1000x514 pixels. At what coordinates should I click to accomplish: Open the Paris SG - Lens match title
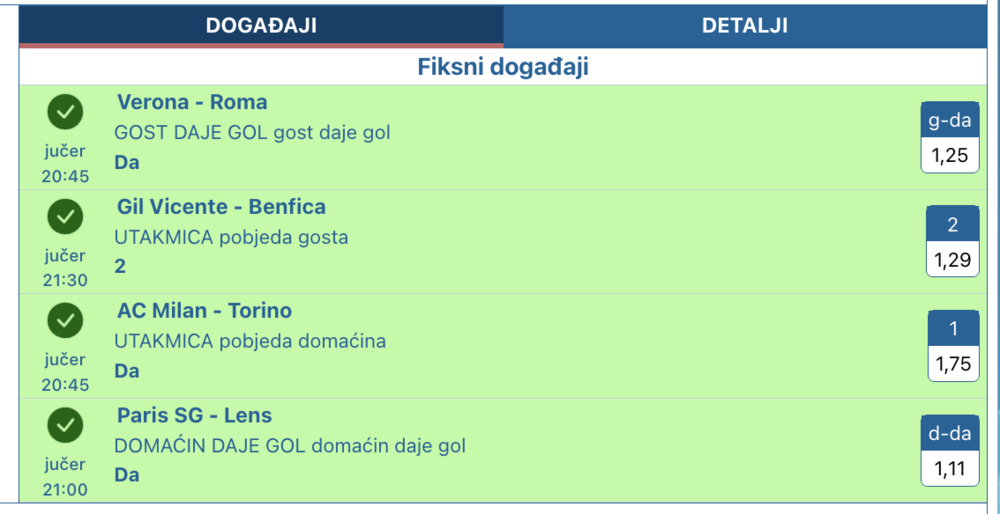click(x=195, y=415)
